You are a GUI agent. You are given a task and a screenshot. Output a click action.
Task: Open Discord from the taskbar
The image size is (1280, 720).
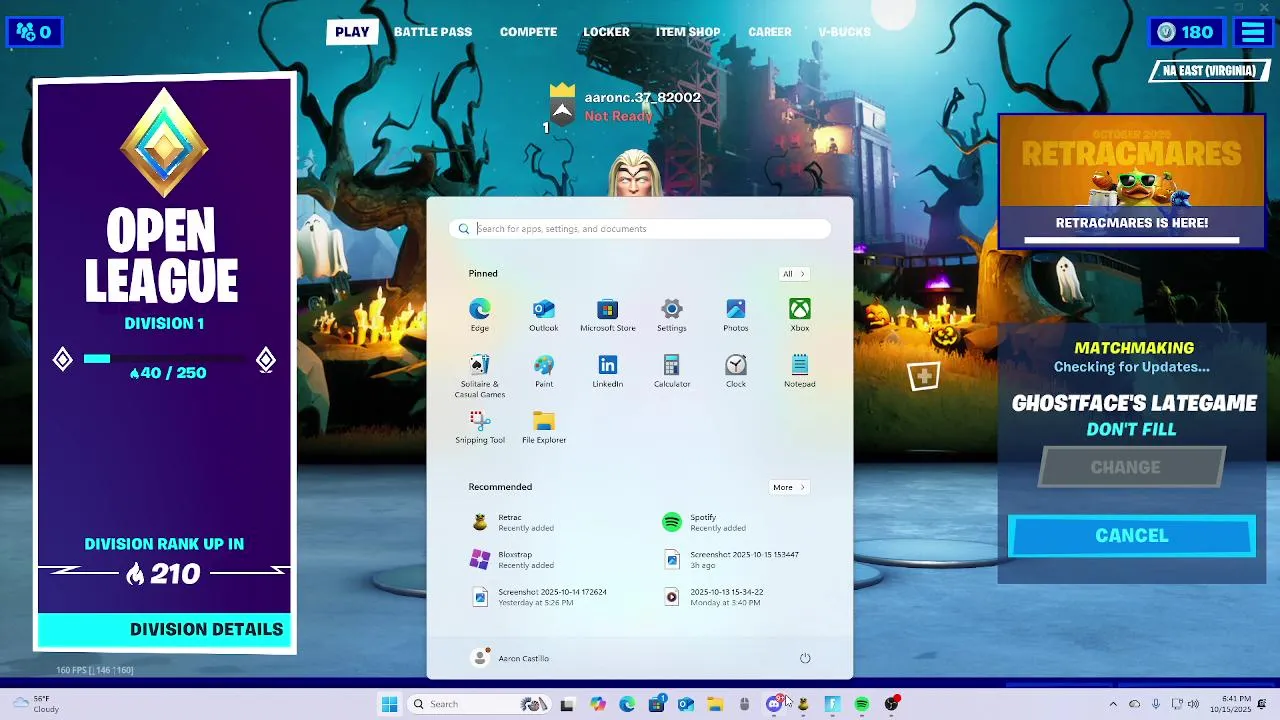[773, 704]
